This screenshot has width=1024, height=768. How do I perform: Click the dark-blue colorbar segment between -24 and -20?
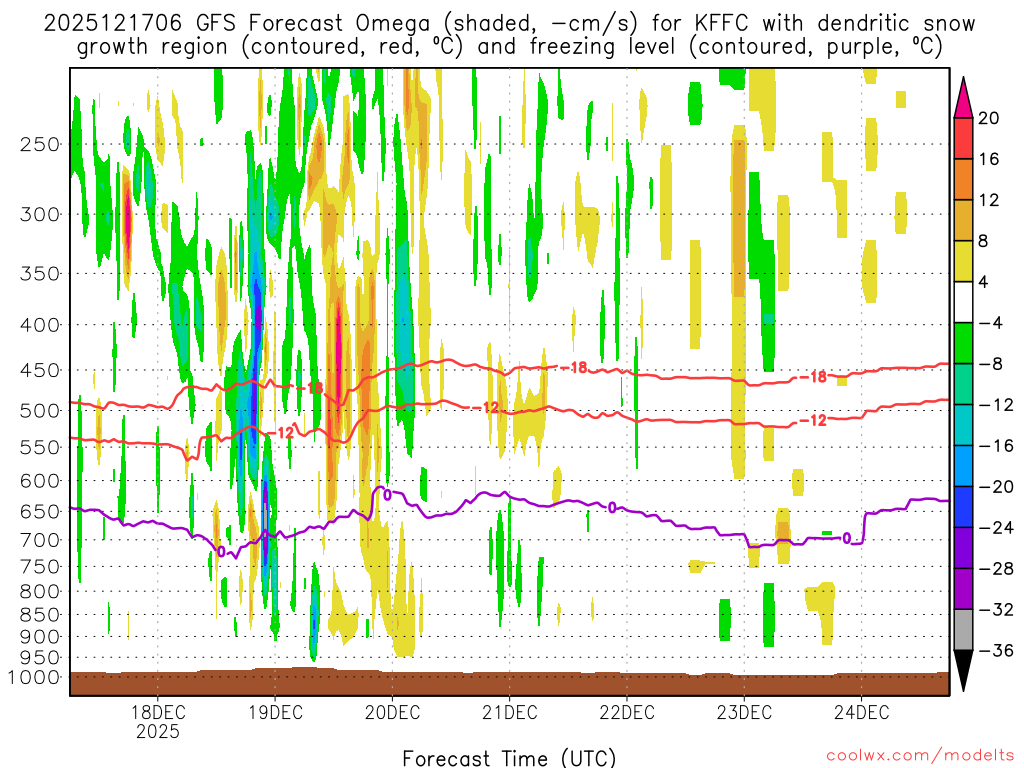963,507
